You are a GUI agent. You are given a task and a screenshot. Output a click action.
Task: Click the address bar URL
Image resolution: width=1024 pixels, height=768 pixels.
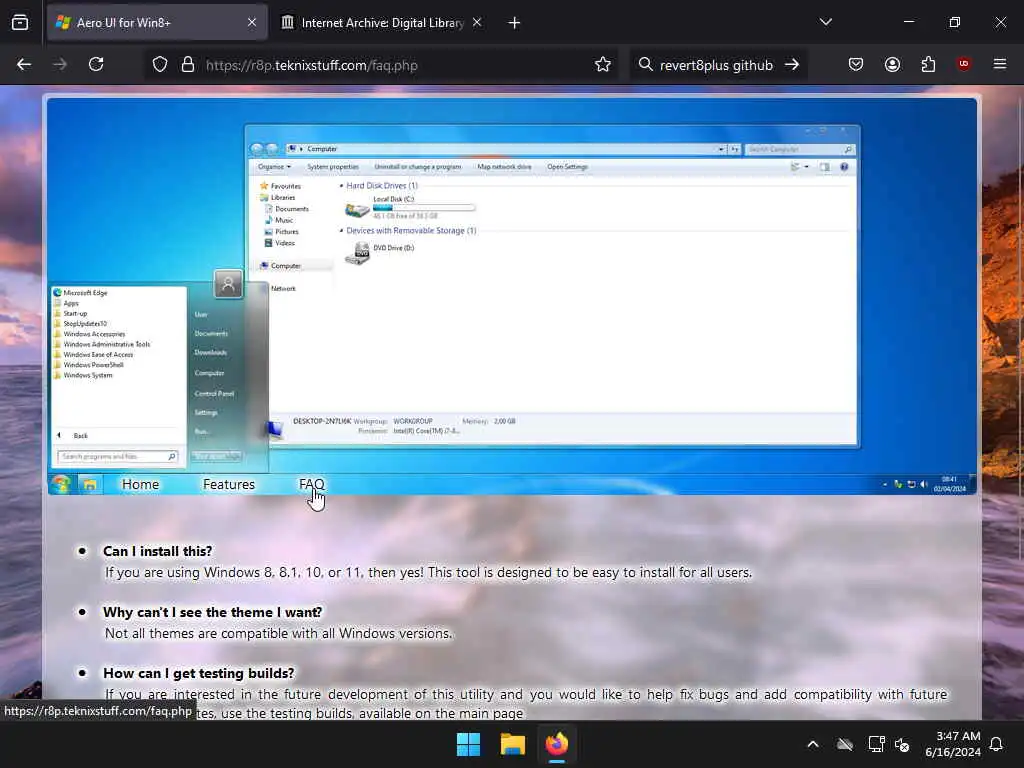coord(312,65)
